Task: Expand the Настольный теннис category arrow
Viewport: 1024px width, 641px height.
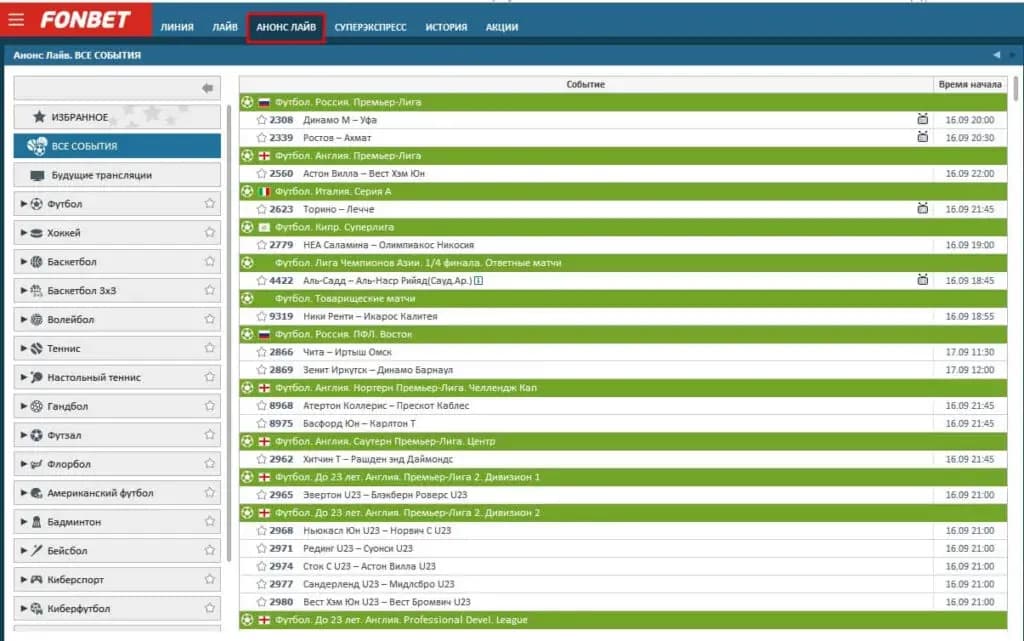Action: (x=24, y=377)
